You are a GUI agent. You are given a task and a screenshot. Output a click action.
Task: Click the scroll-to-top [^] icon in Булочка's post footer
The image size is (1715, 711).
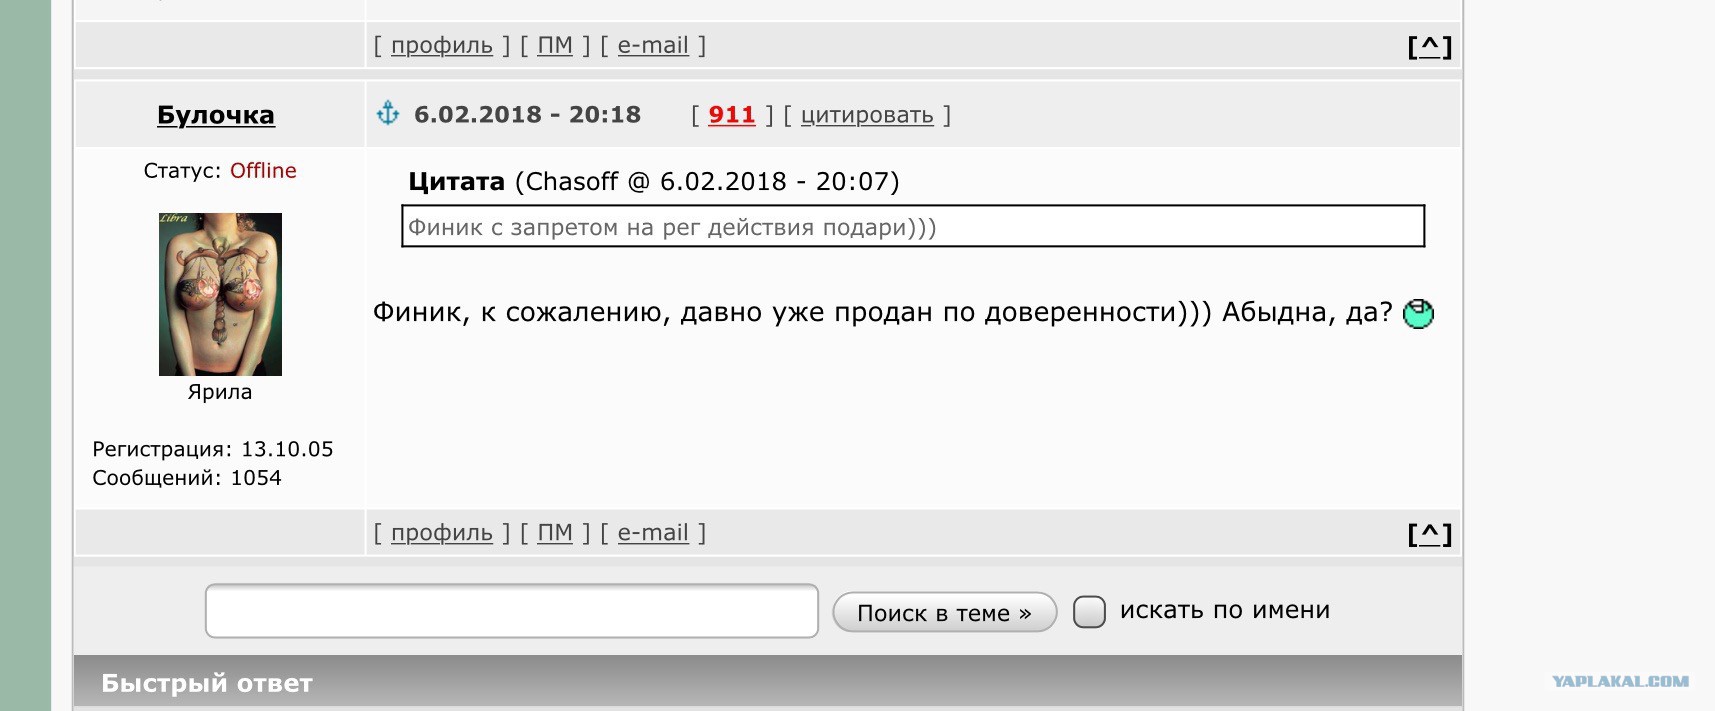[1430, 534]
